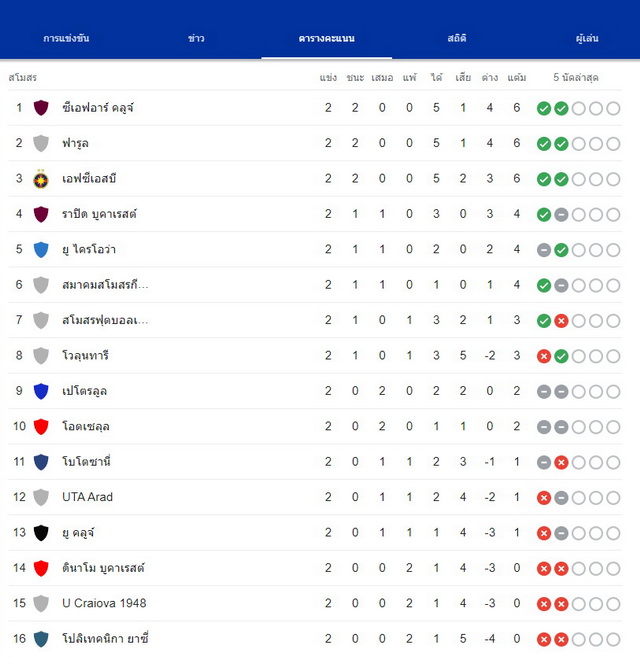This screenshot has width=640, height=664.
Task: Click Petrolul dark blue shield badge
Action: (41, 391)
